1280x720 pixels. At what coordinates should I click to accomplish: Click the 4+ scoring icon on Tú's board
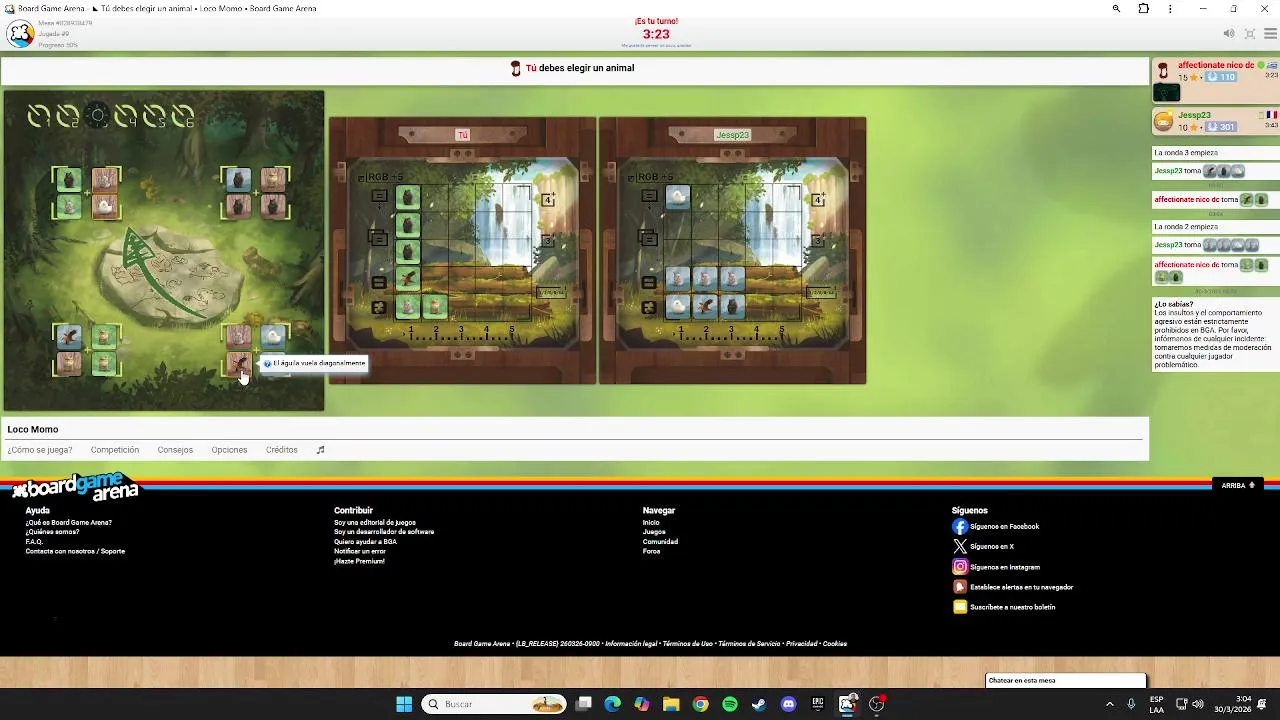pyautogui.click(x=548, y=199)
